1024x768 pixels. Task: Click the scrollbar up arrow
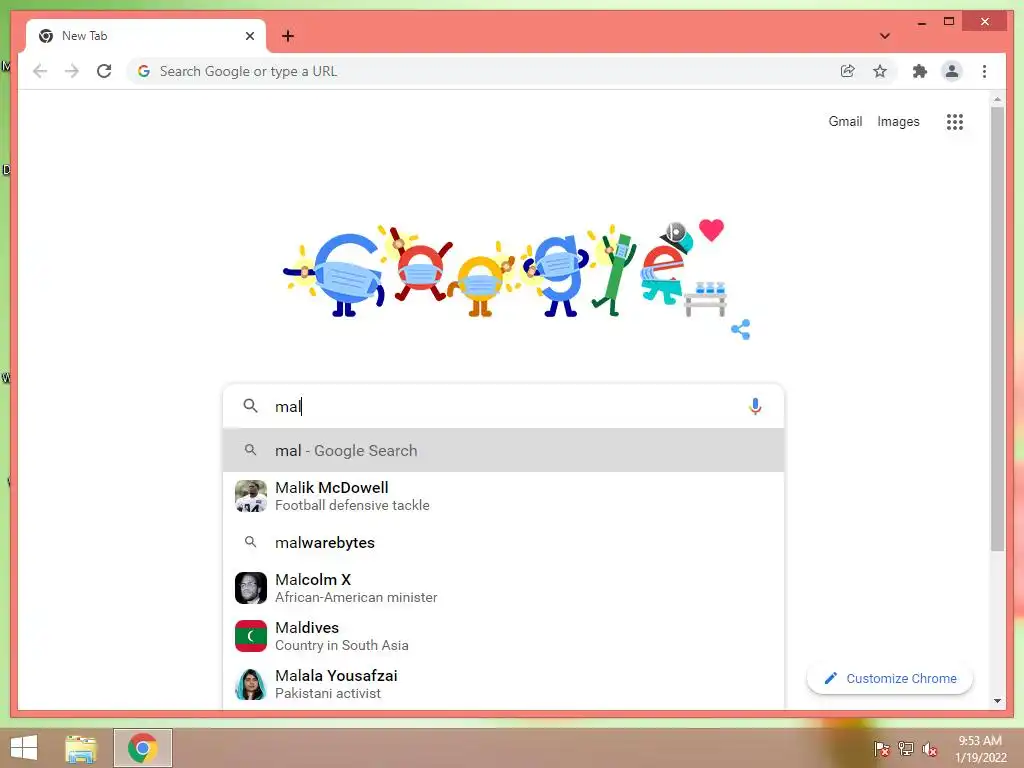pos(997,99)
